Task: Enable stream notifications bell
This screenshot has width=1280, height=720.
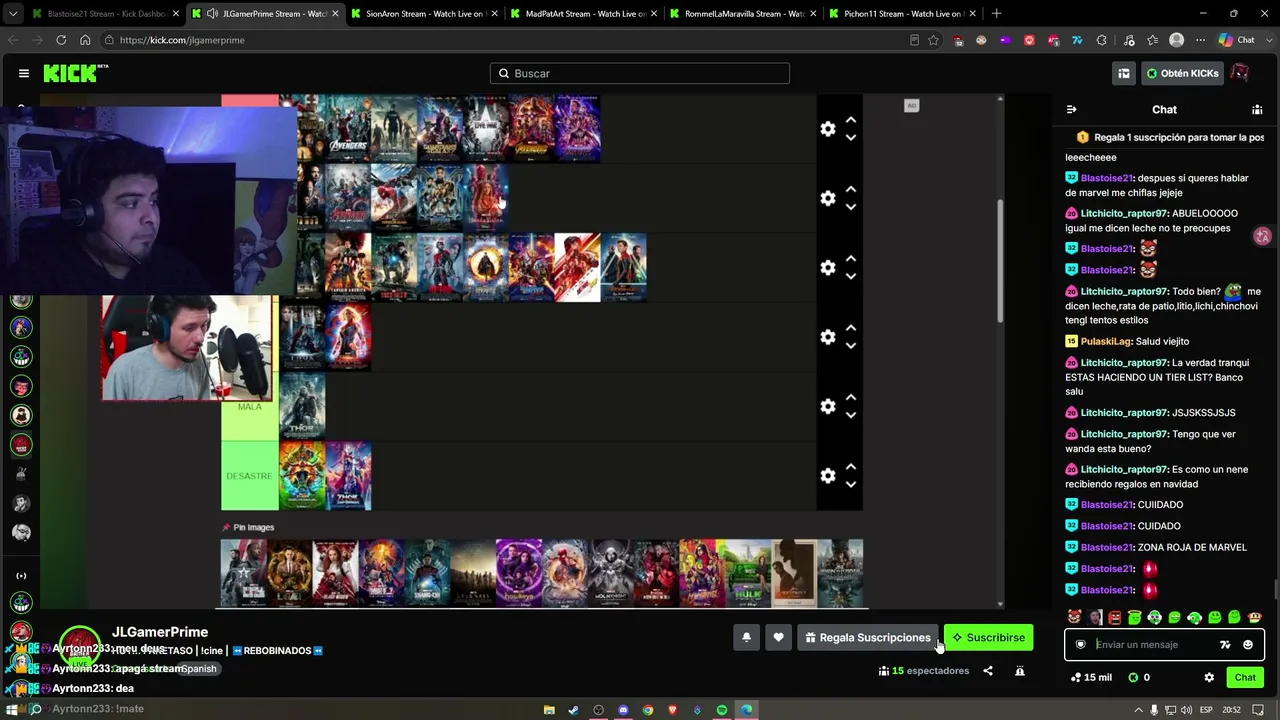Action: 746,637
